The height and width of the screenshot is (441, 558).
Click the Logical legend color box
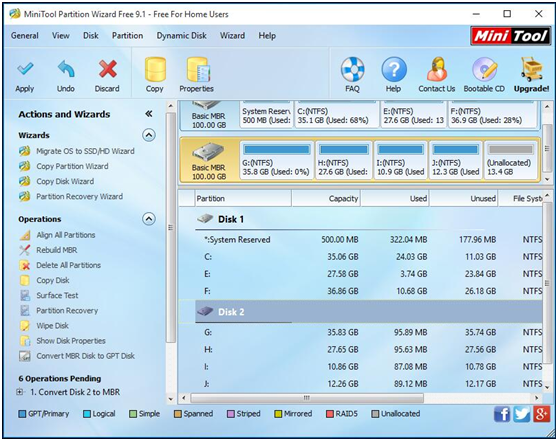(x=86, y=414)
